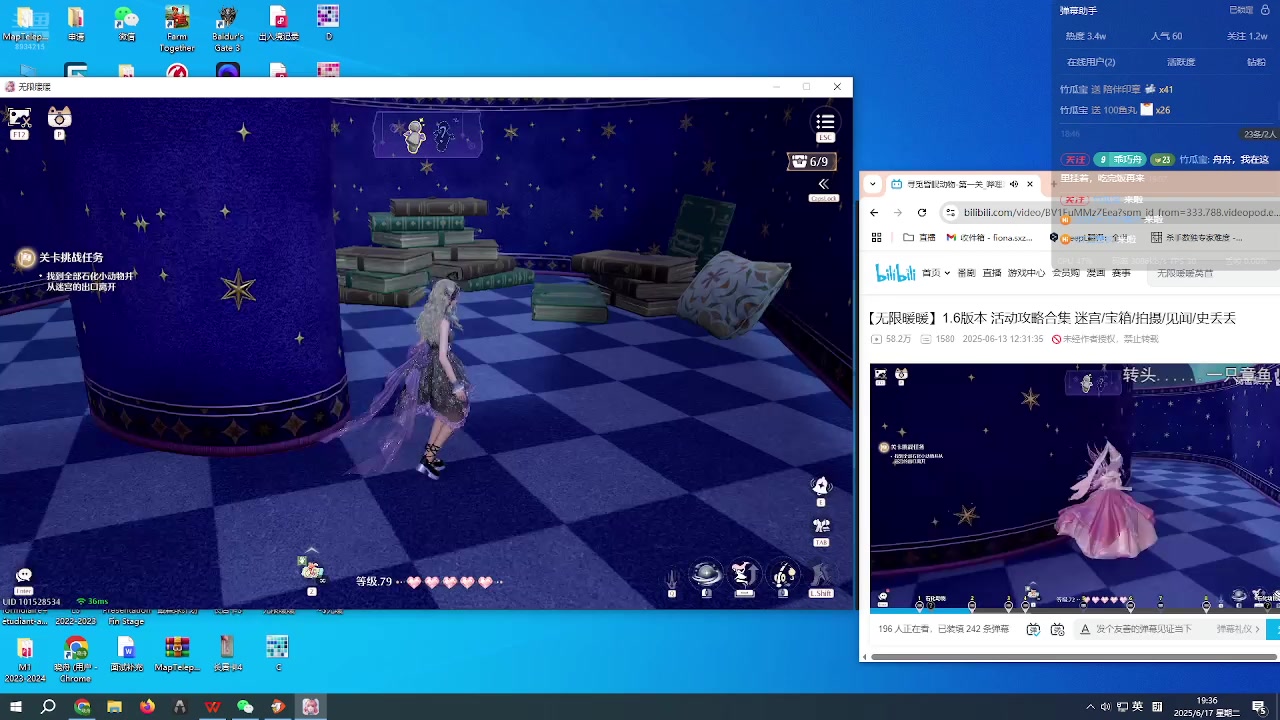Collapse the side panel with double-chevron arrow
1280x720 pixels.
point(823,184)
